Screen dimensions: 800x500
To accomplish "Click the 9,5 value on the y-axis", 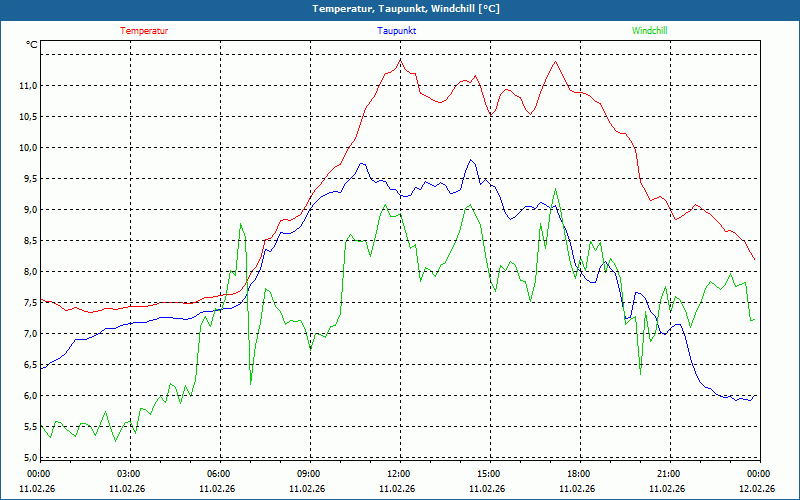I will point(29,179).
